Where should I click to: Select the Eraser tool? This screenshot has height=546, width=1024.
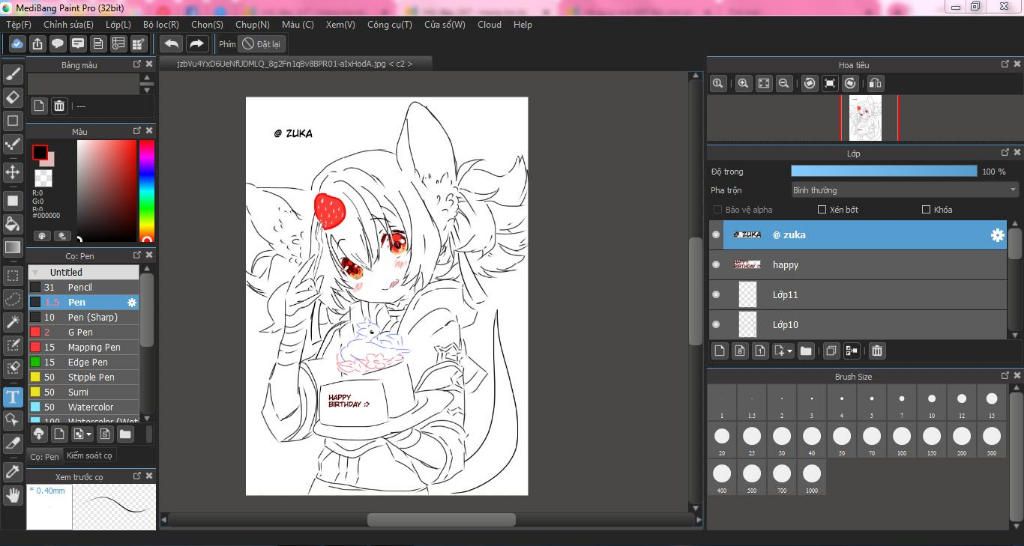pos(12,98)
